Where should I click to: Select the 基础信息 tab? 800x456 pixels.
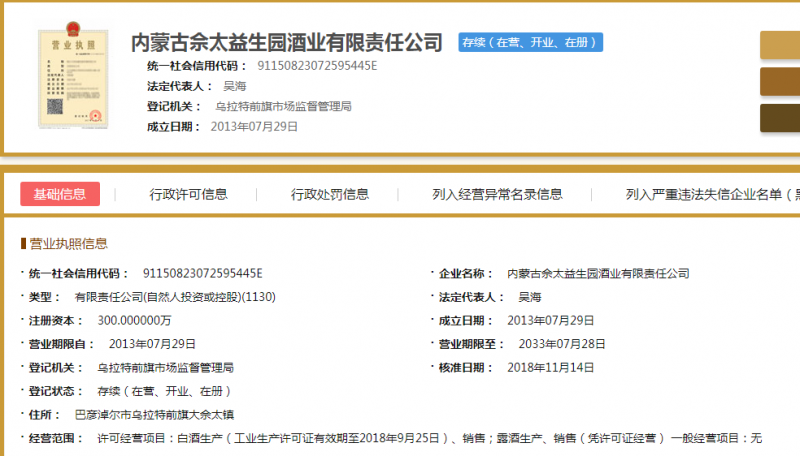60,194
